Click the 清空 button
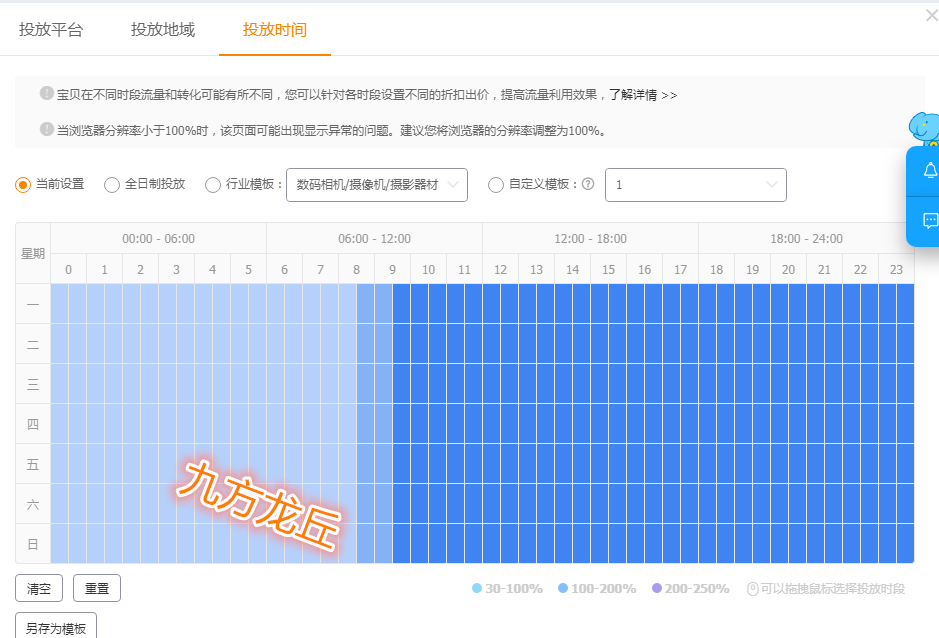 (39, 588)
